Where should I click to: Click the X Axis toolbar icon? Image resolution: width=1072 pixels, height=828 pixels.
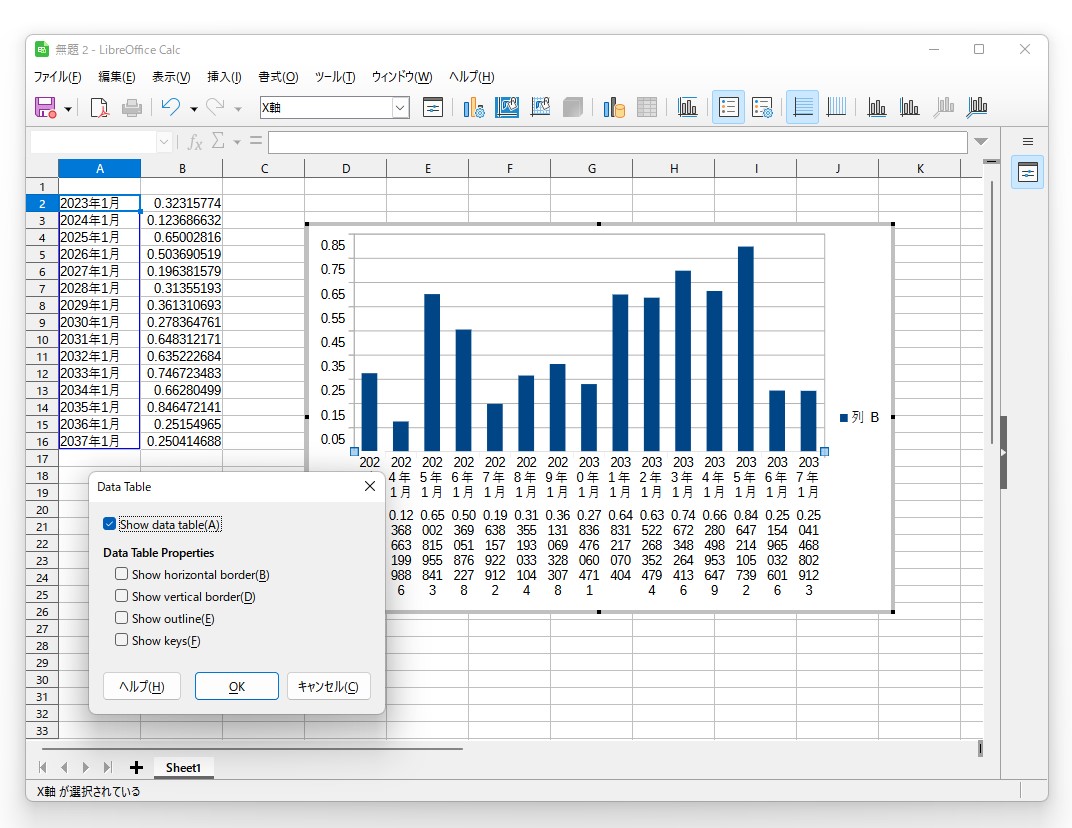click(876, 107)
